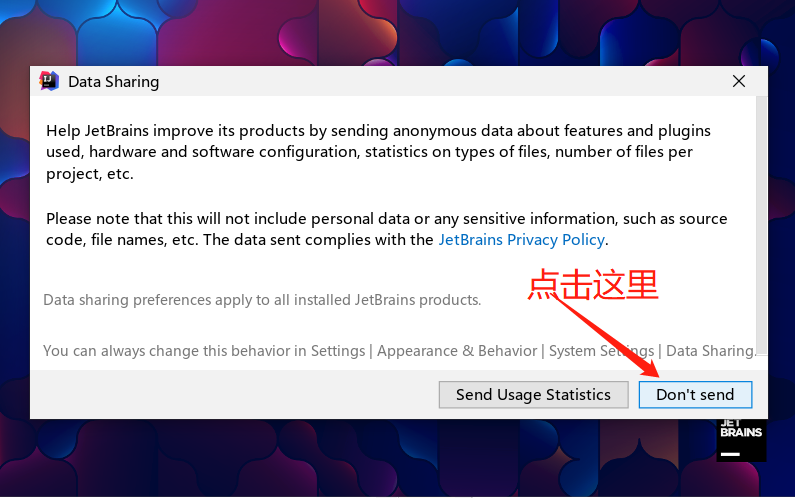Select the 'Help JetBrains improve' paragraph

[378, 152]
